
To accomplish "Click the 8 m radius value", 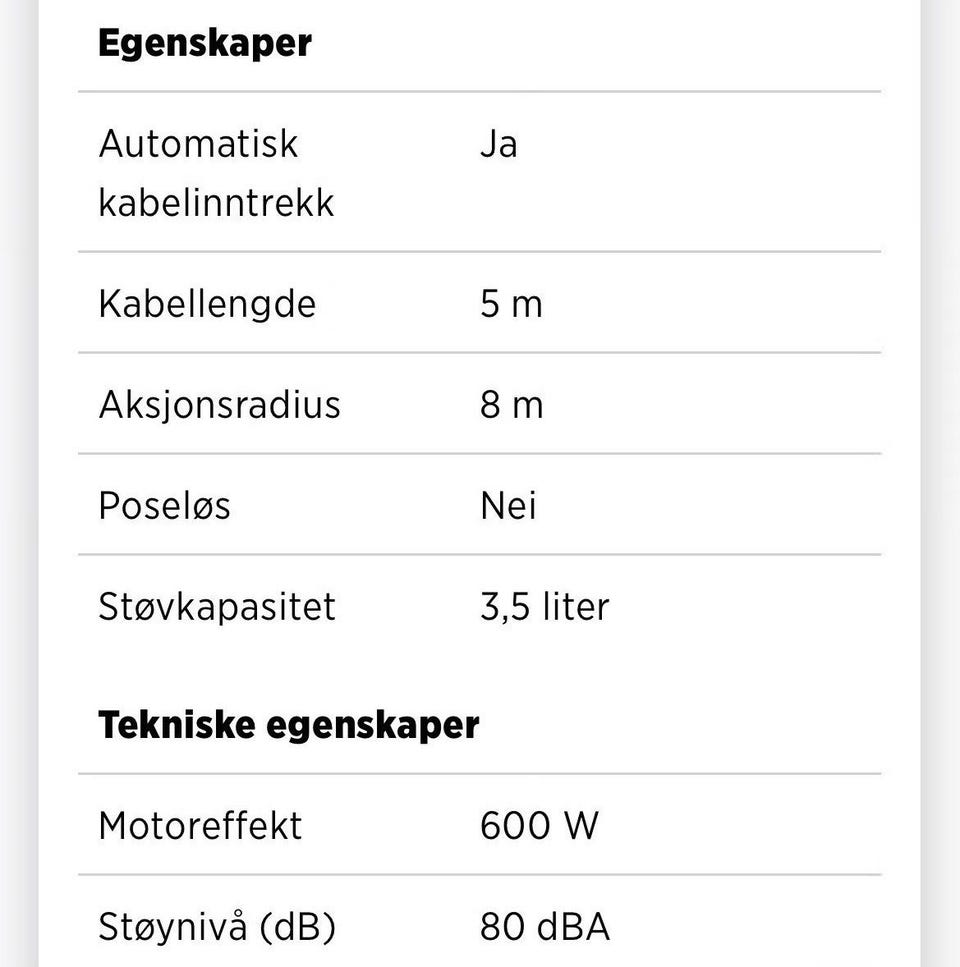I will coord(511,404).
